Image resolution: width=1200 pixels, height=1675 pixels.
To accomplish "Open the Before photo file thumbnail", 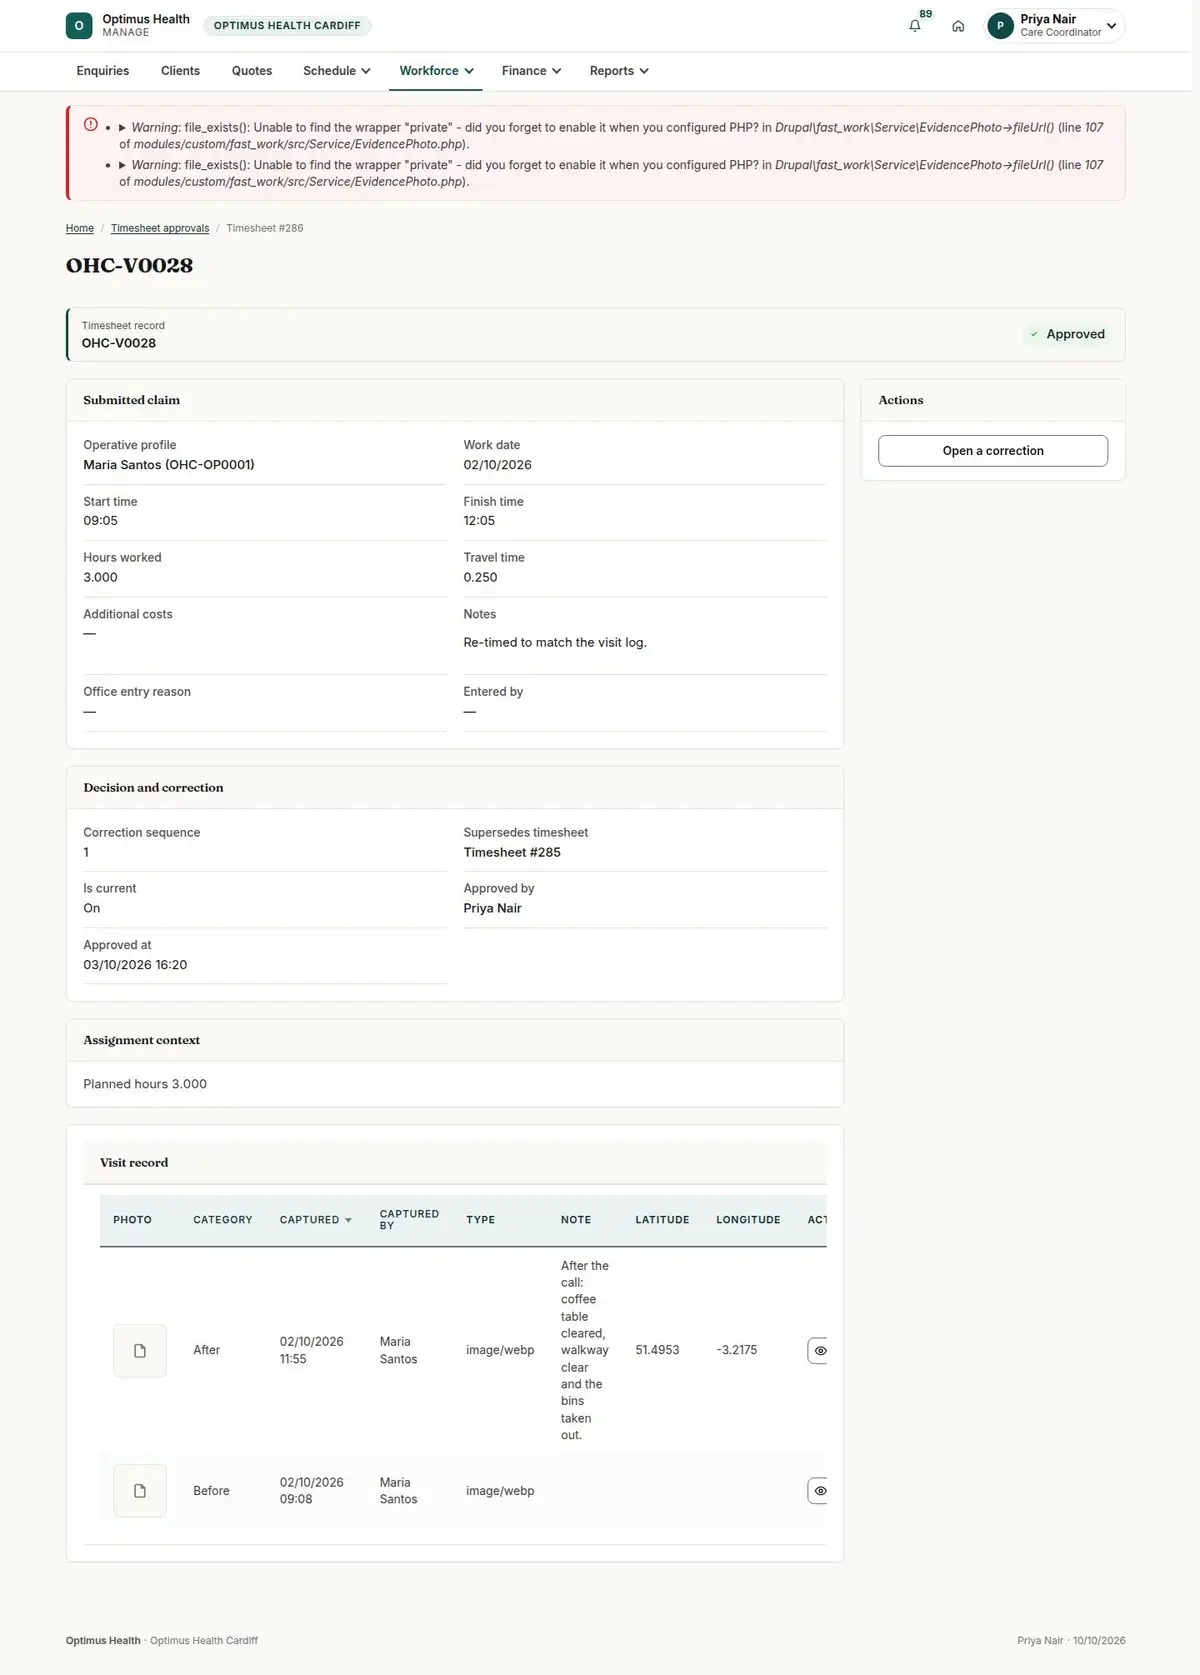I will [140, 1491].
